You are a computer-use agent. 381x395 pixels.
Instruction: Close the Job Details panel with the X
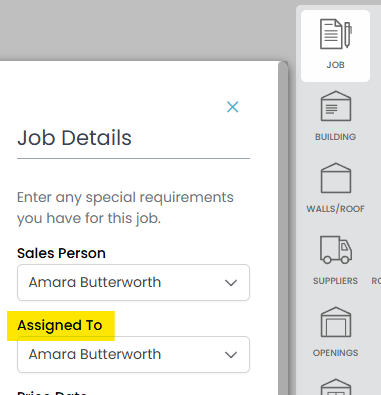click(232, 107)
